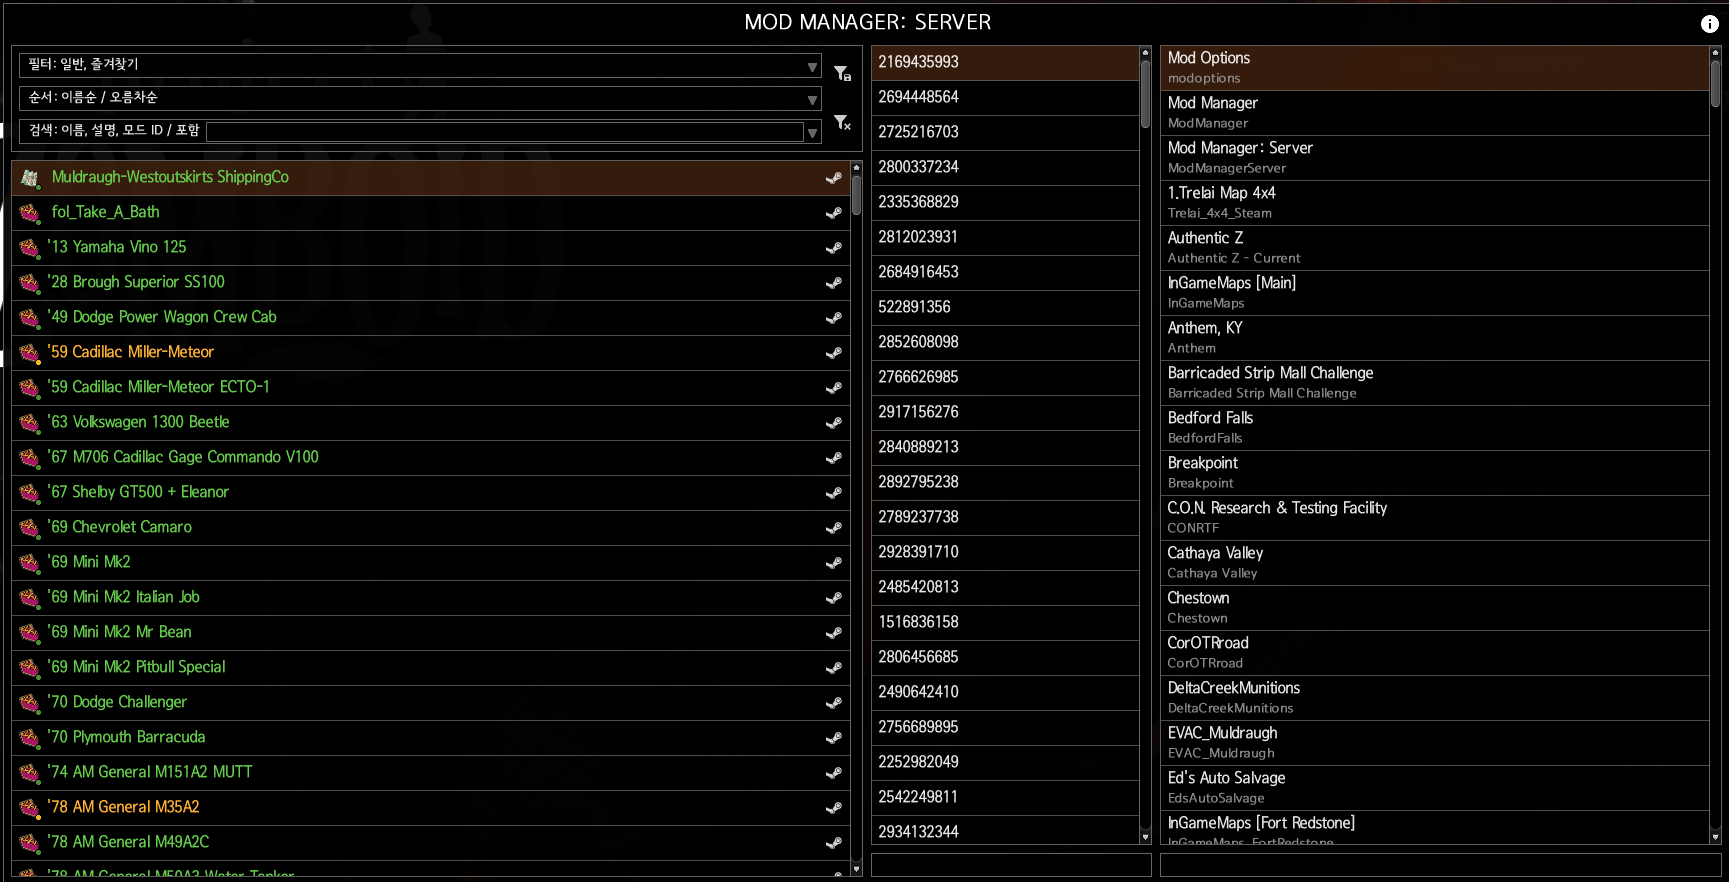Click the mod ID list scrollbar thumb
This screenshot has height=882, width=1729.
[1715, 84]
